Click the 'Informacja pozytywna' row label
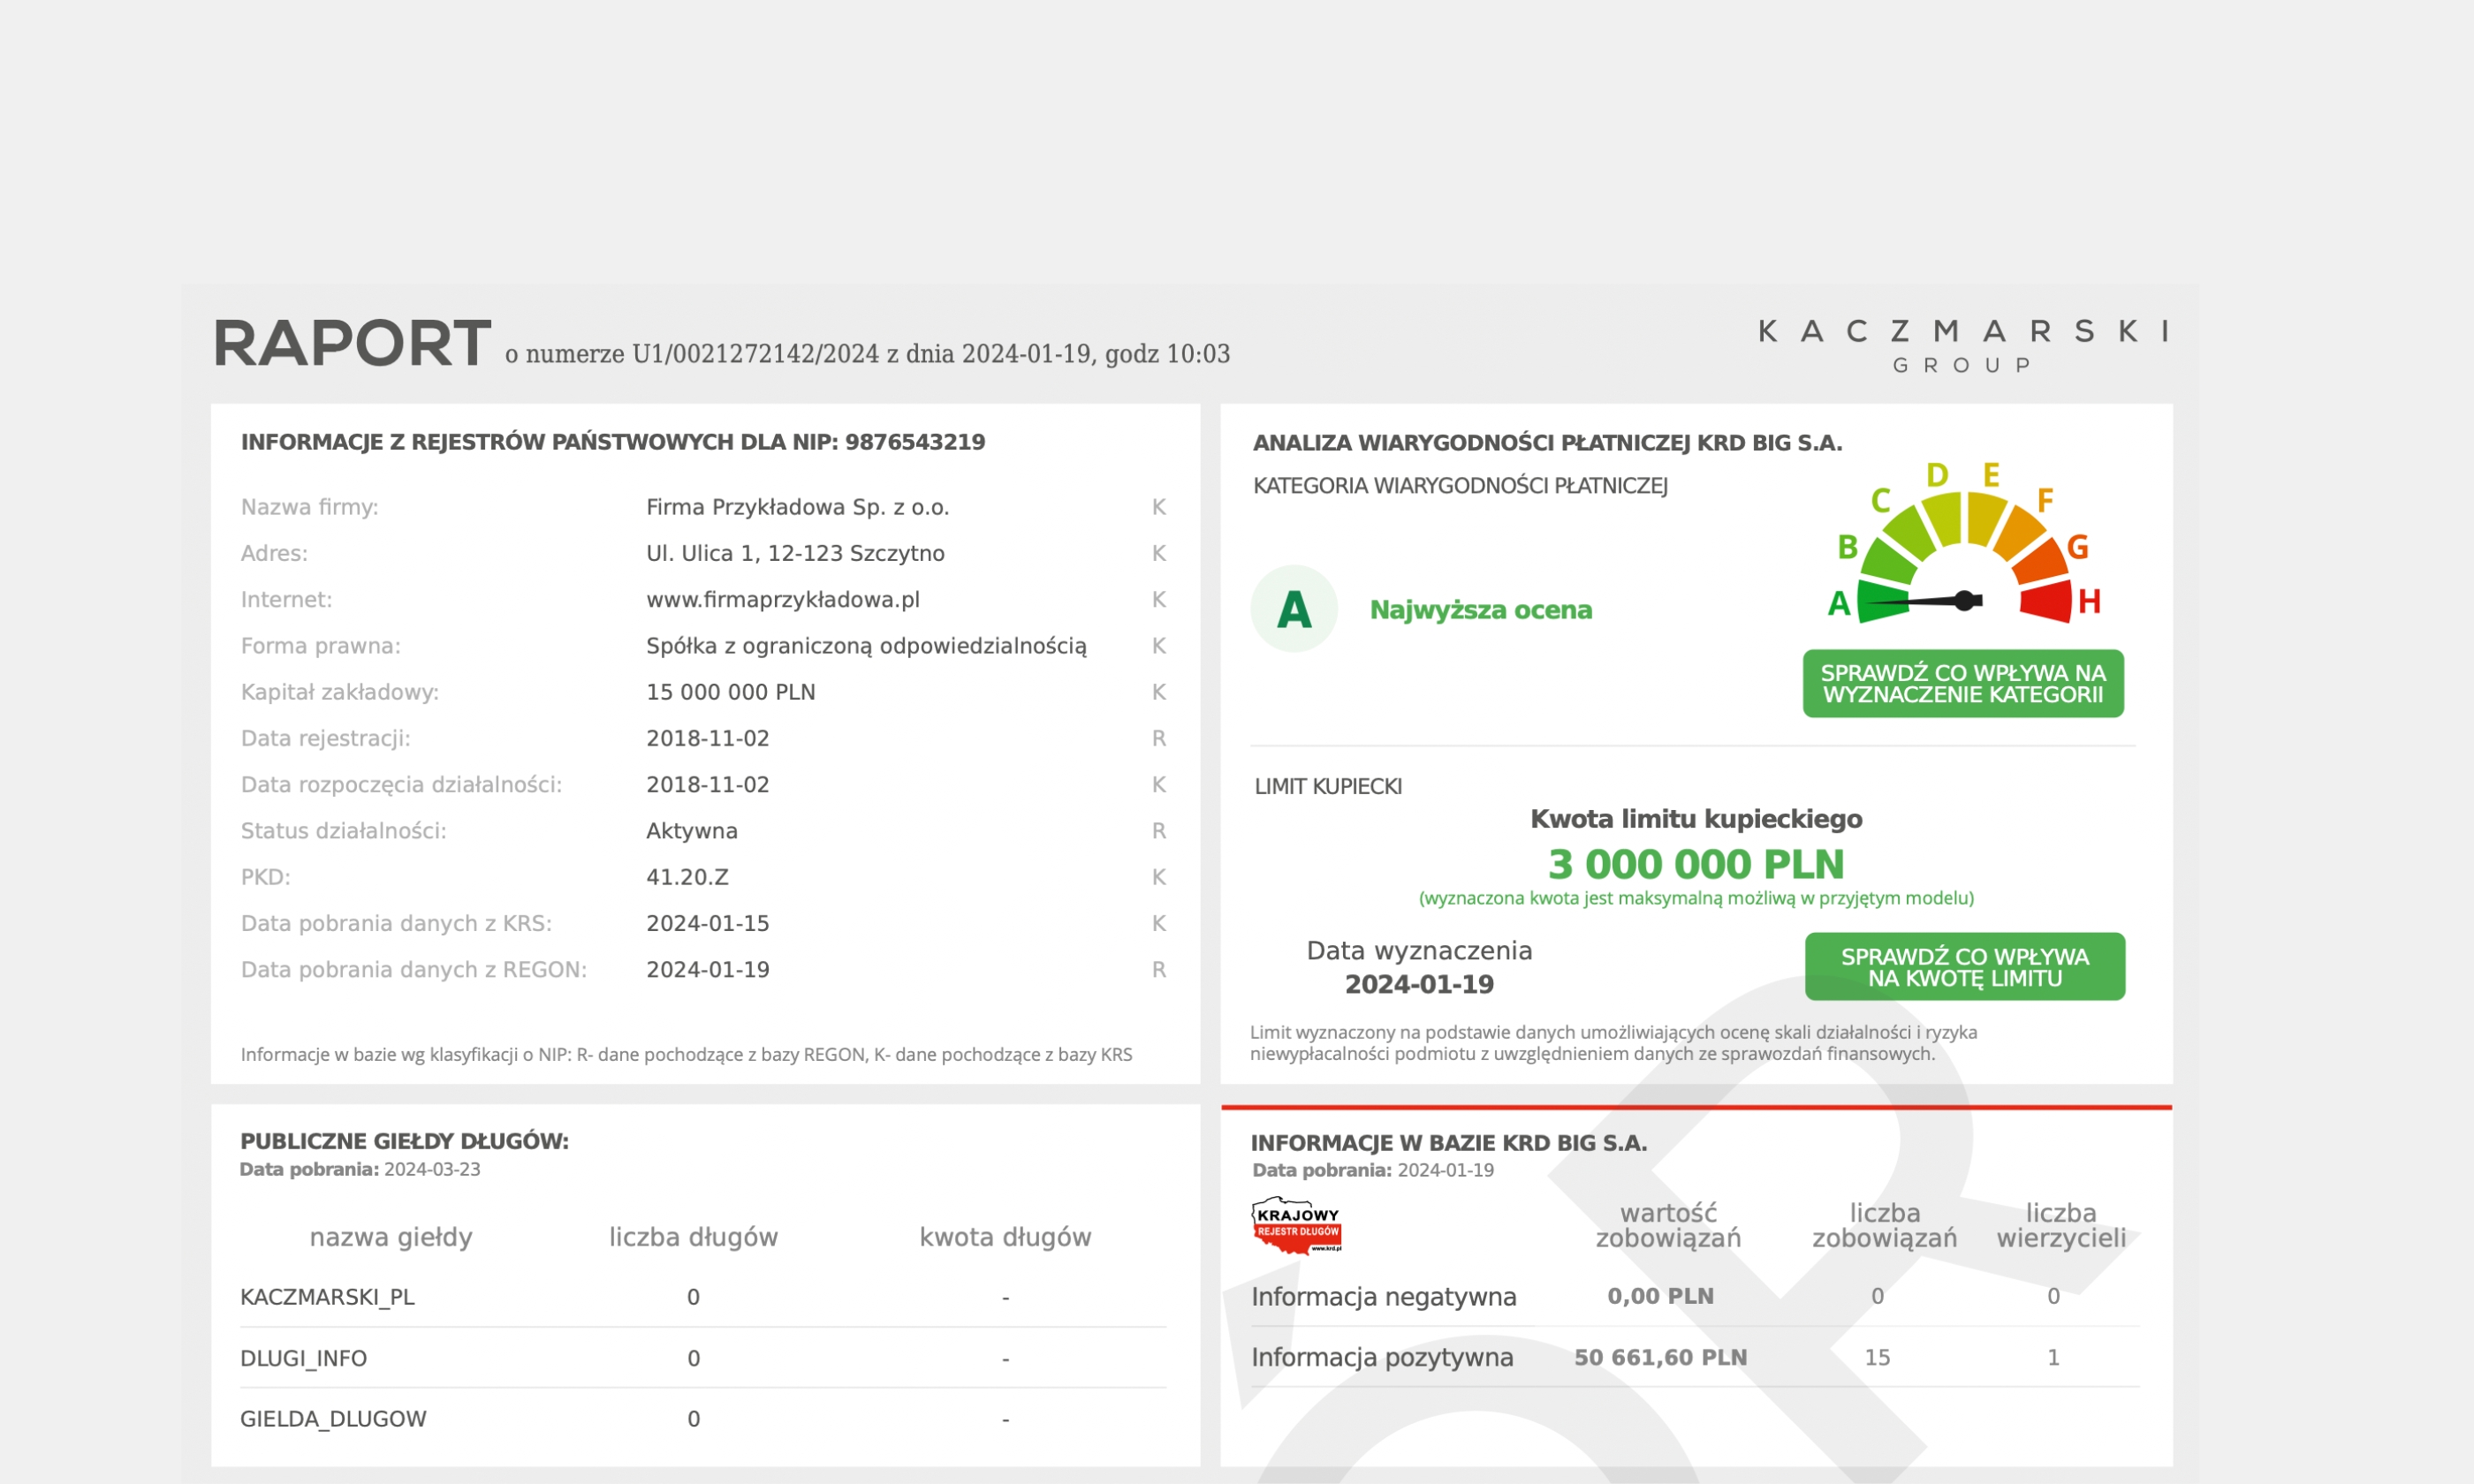 (1383, 1358)
